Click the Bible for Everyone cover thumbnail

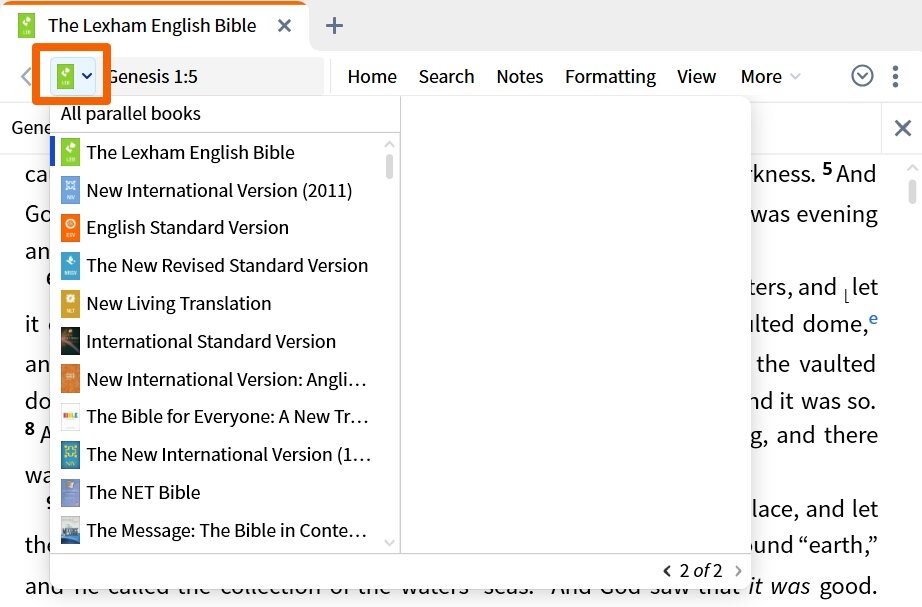[x=71, y=416]
